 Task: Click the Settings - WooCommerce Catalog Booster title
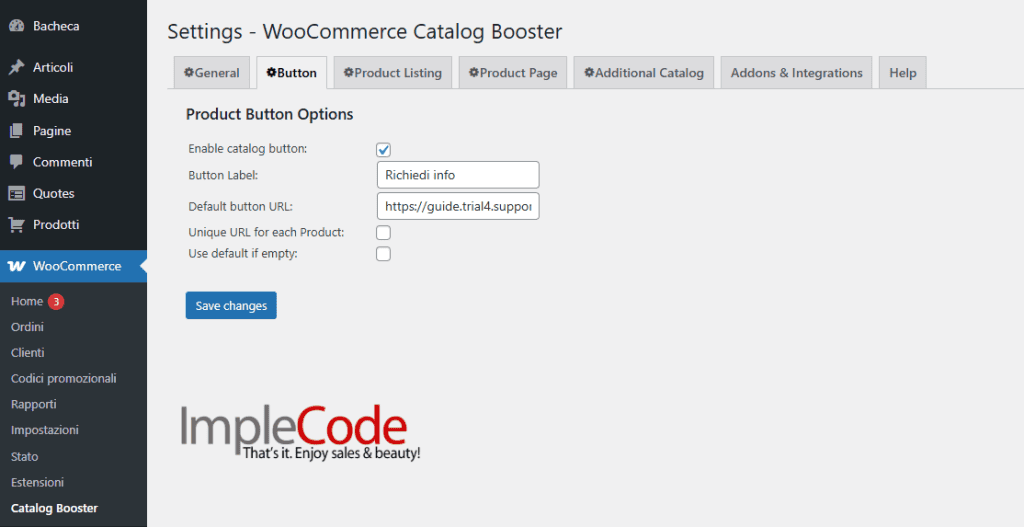click(x=364, y=31)
